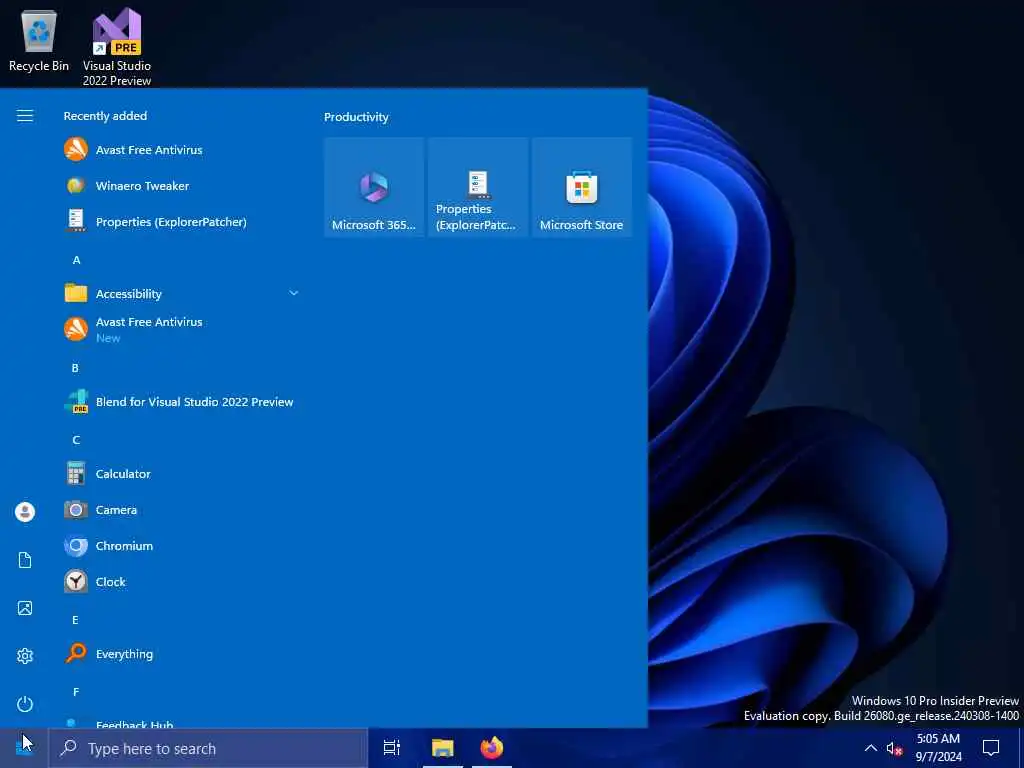Open the Microsoft Store tile
The width and height of the screenshot is (1024, 768).
(x=581, y=187)
